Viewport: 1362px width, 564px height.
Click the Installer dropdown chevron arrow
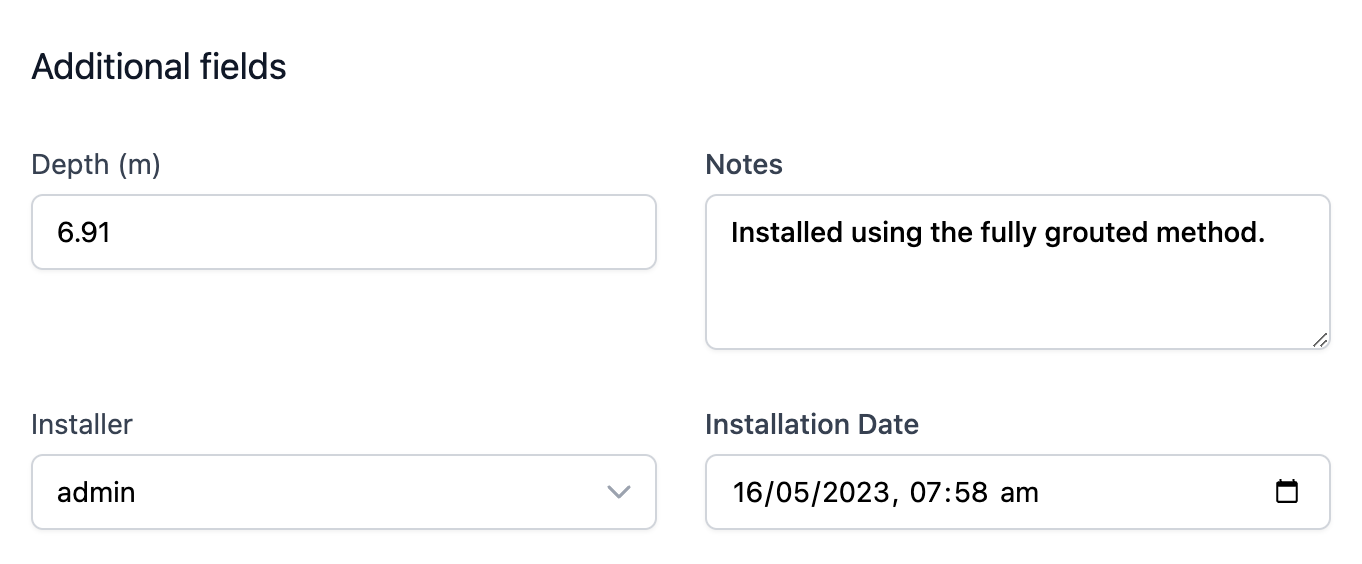coord(619,492)
